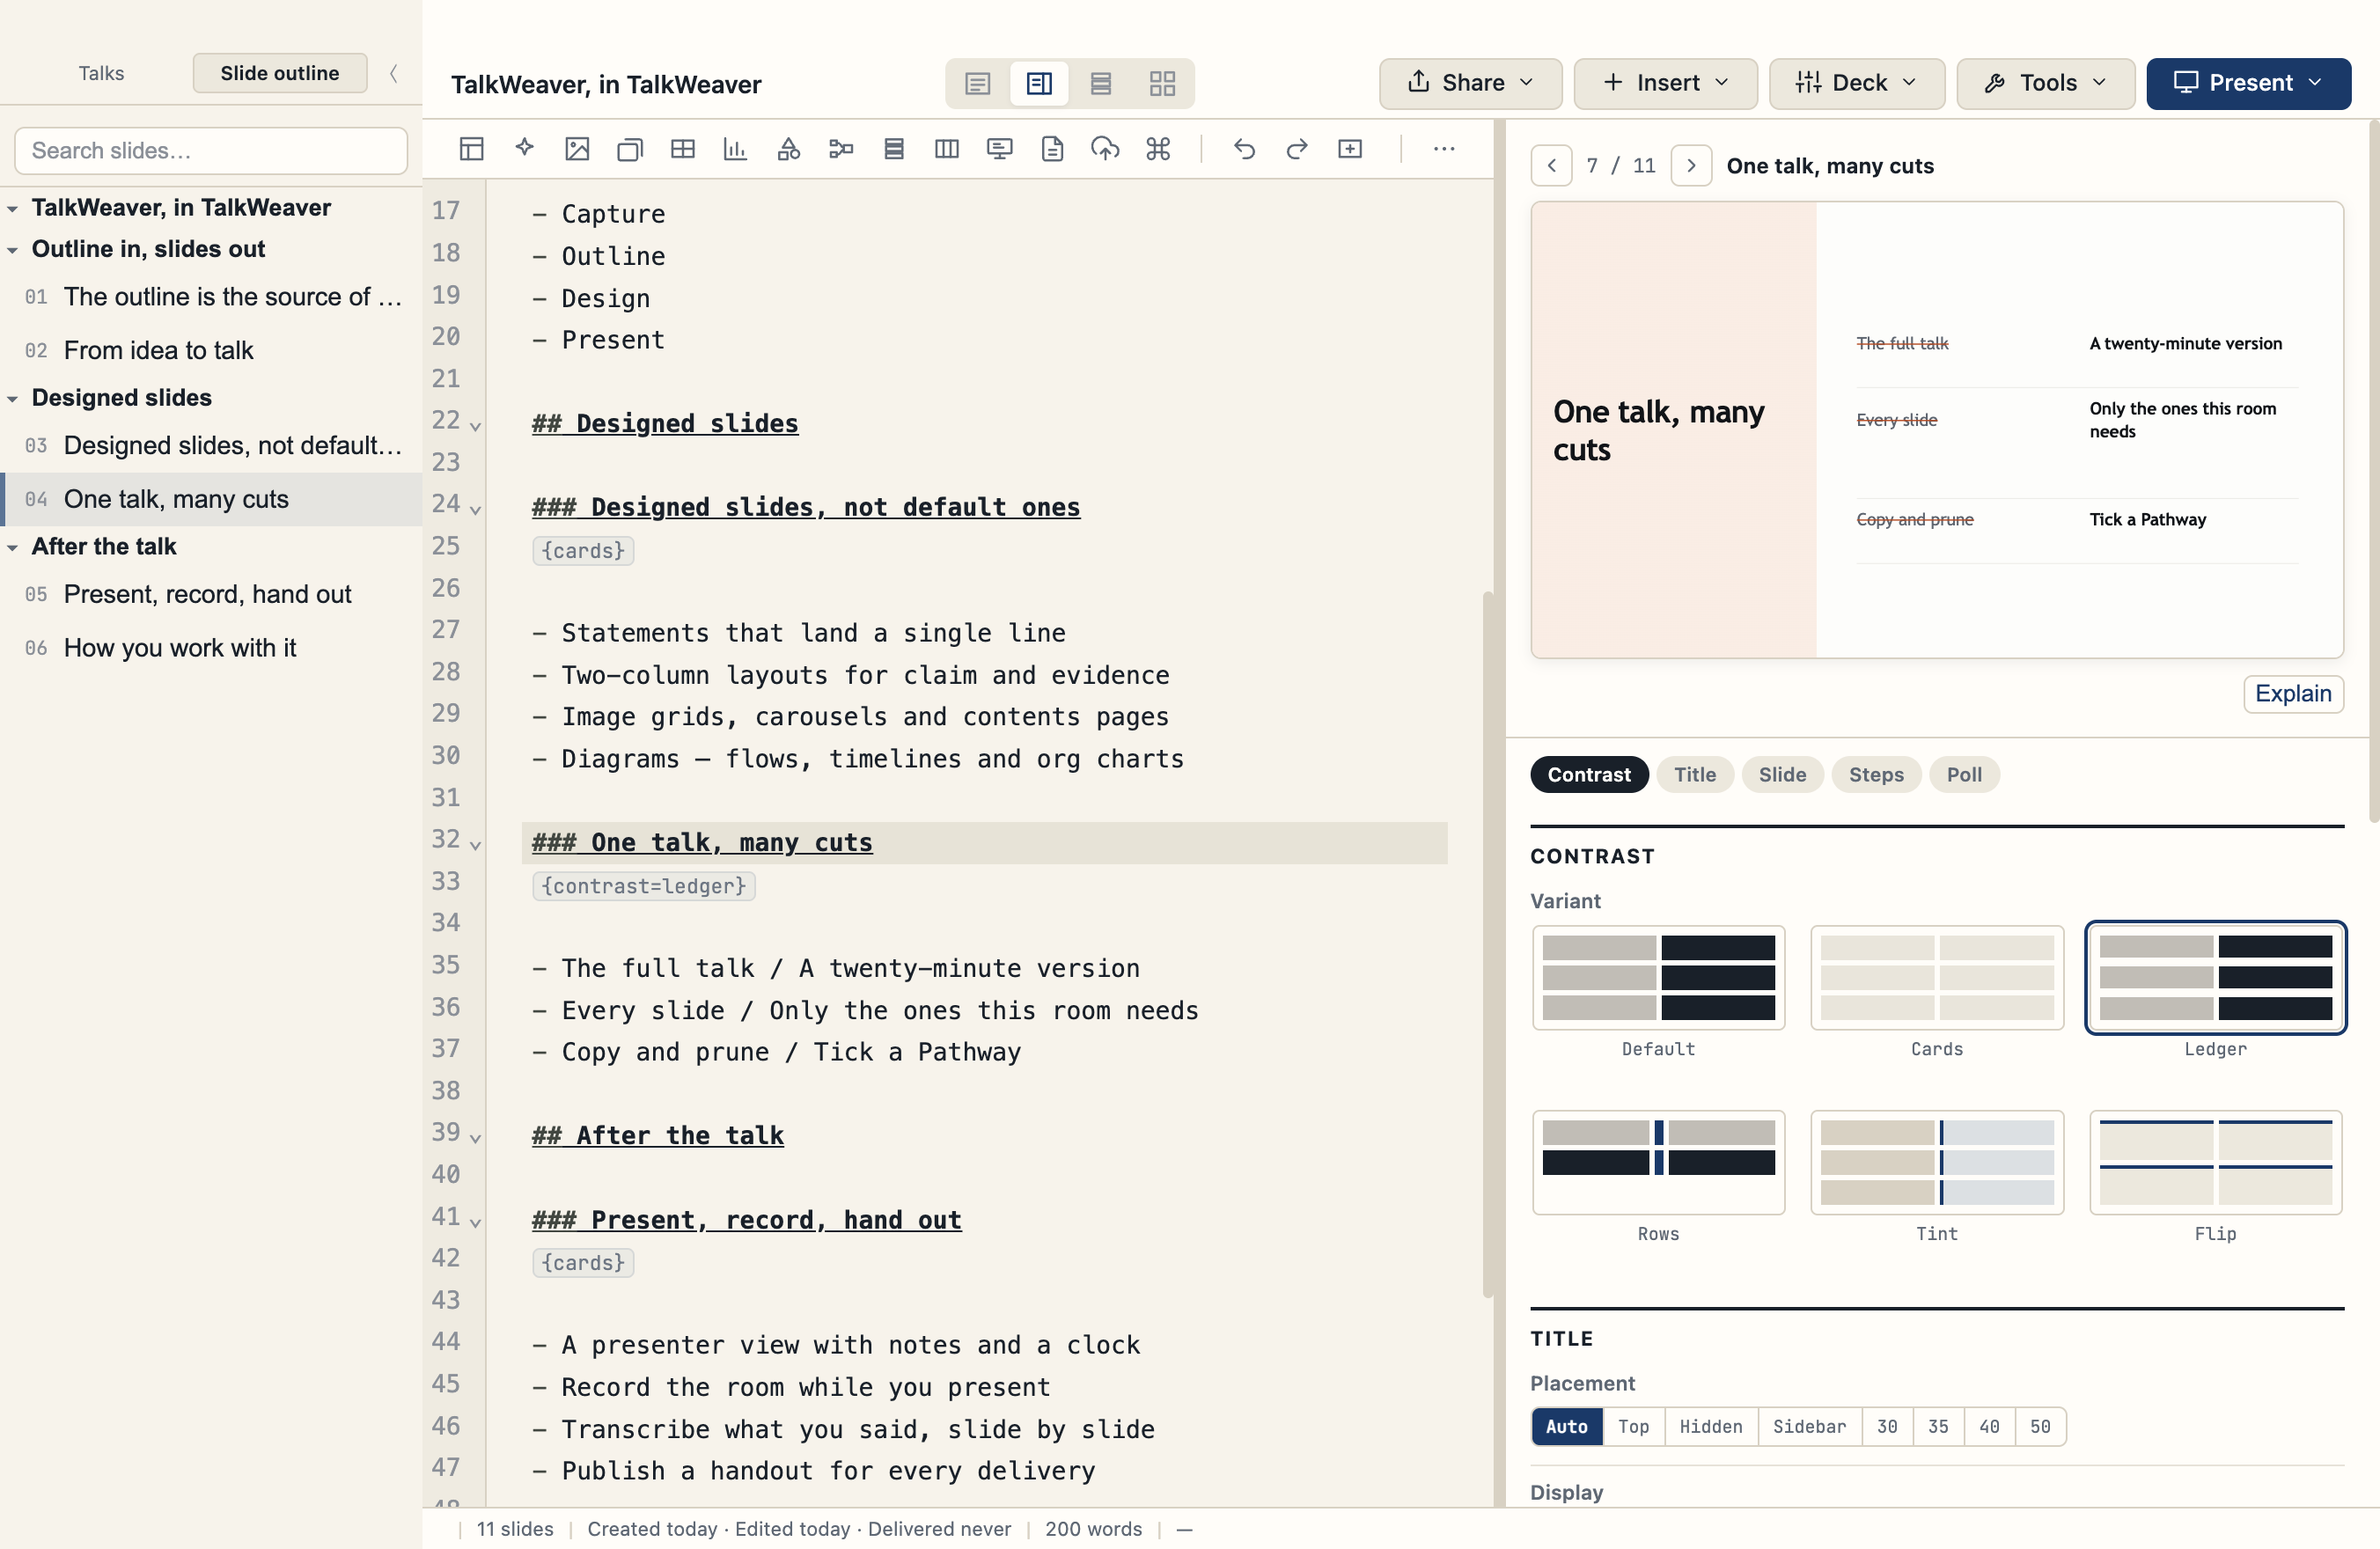Click the sparkle AI assist icon
The width and height of the screenshot is (2380, 1549).
(525, 149)
